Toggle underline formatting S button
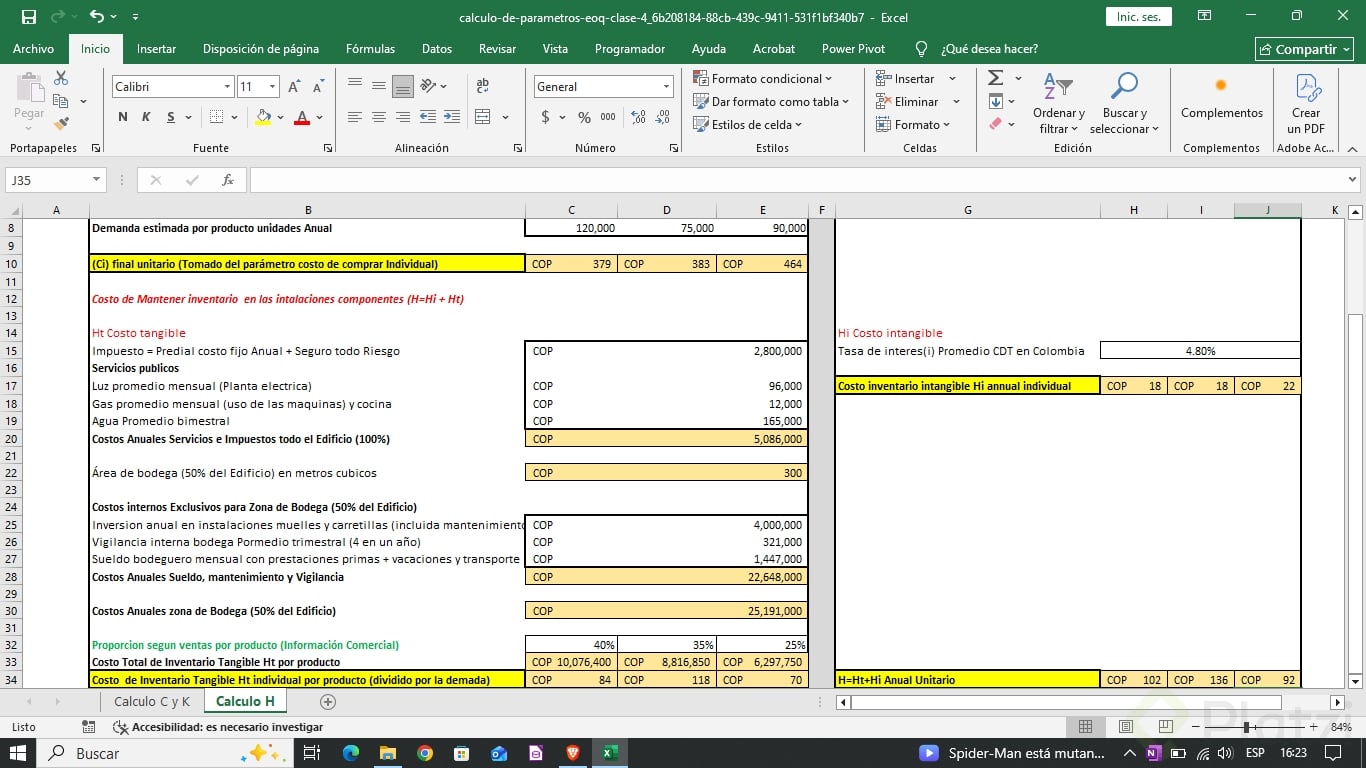This screenshot has width=1366, height=768. tap(171, 117)
